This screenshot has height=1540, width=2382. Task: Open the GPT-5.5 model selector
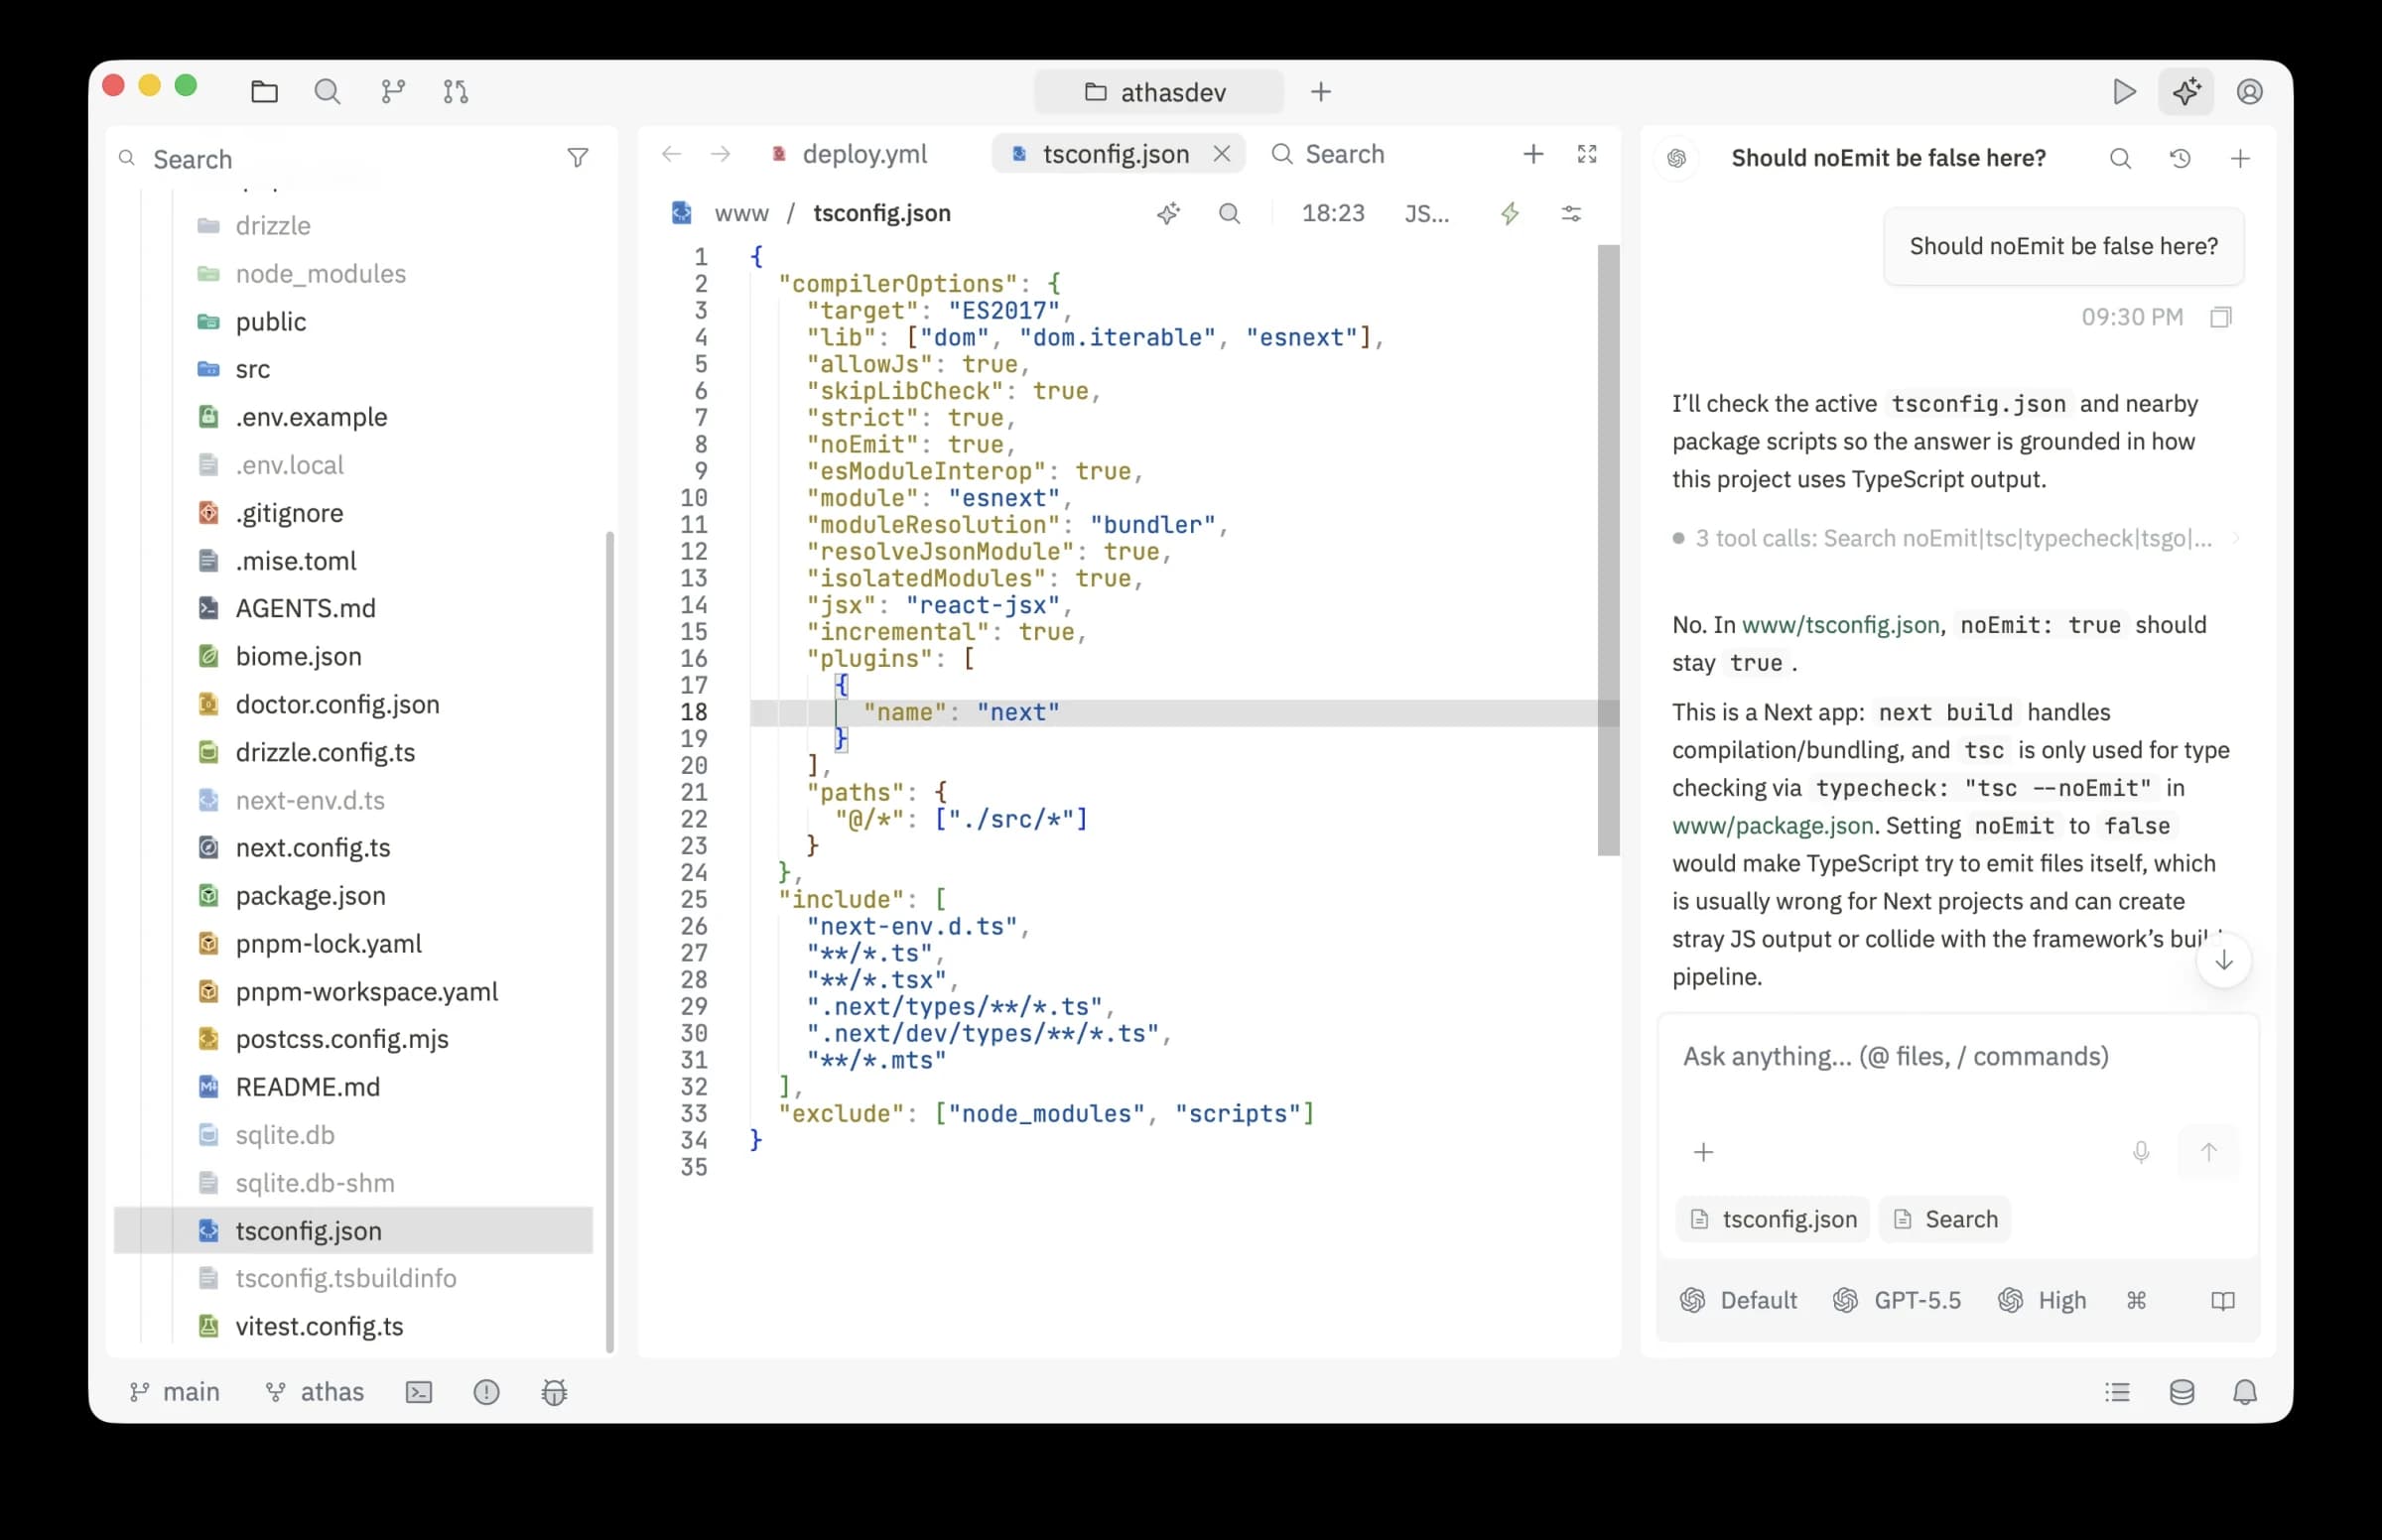tap(1896, 1300)
